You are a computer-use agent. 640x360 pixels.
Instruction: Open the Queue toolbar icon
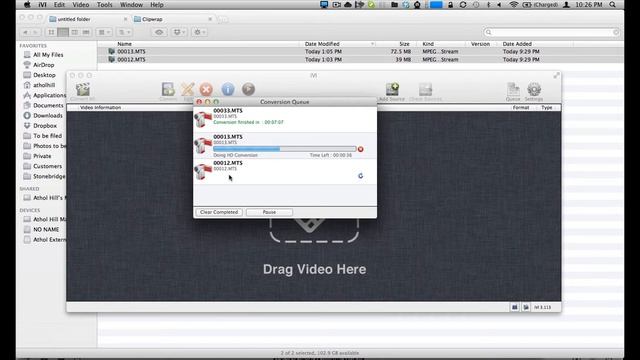(x=513, y=89)
